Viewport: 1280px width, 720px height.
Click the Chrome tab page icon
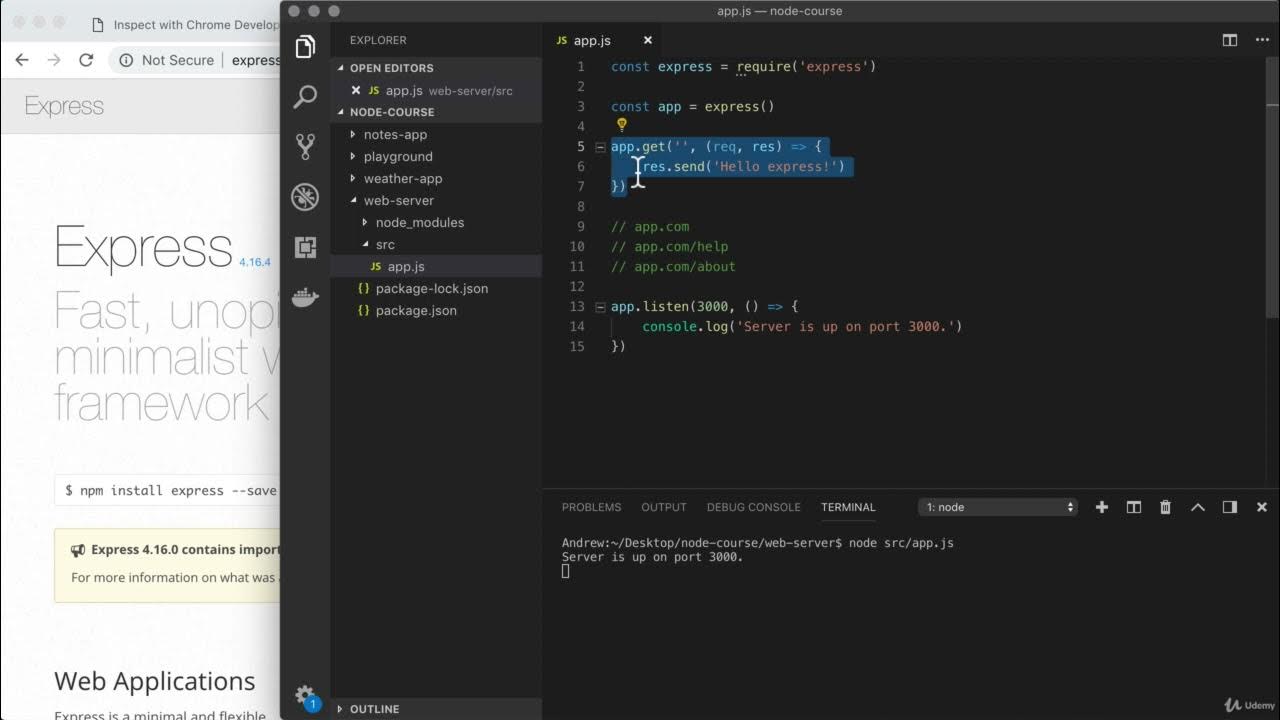coord(97,25)
